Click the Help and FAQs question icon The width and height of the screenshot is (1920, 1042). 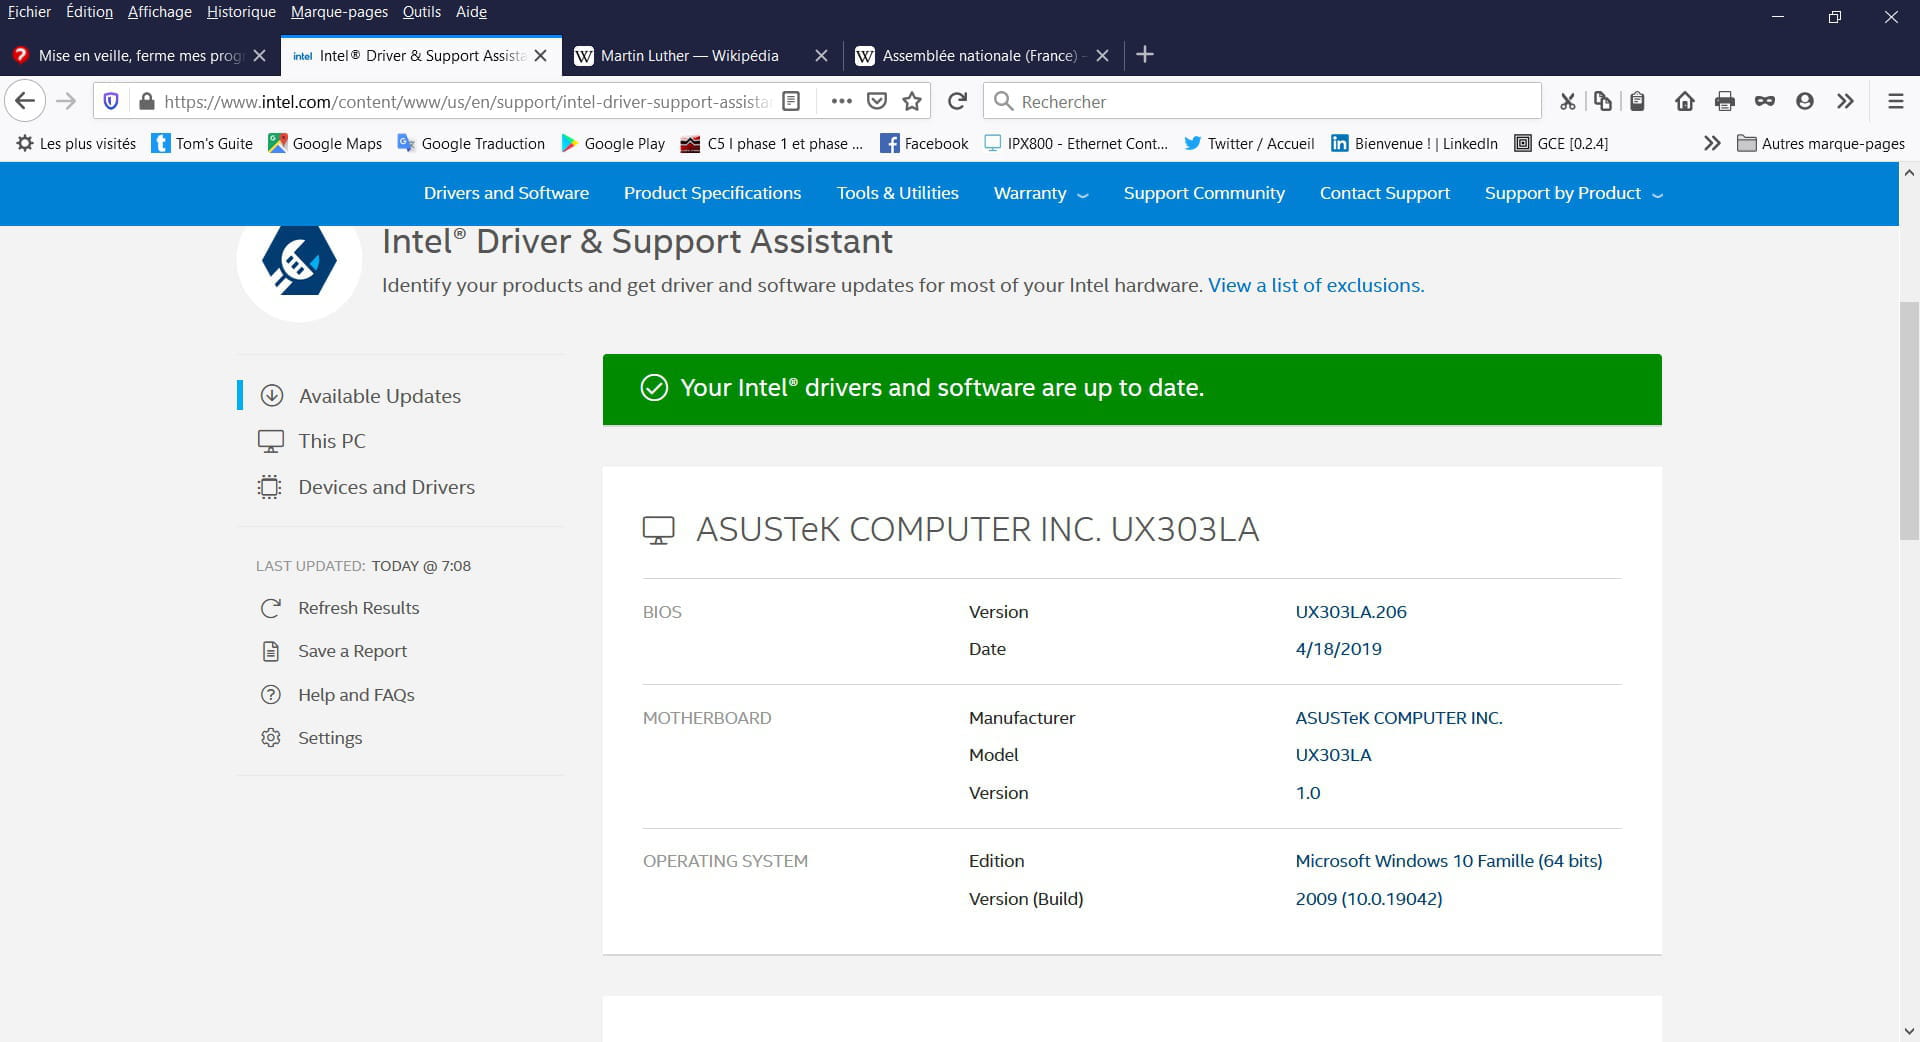point(270,695)
